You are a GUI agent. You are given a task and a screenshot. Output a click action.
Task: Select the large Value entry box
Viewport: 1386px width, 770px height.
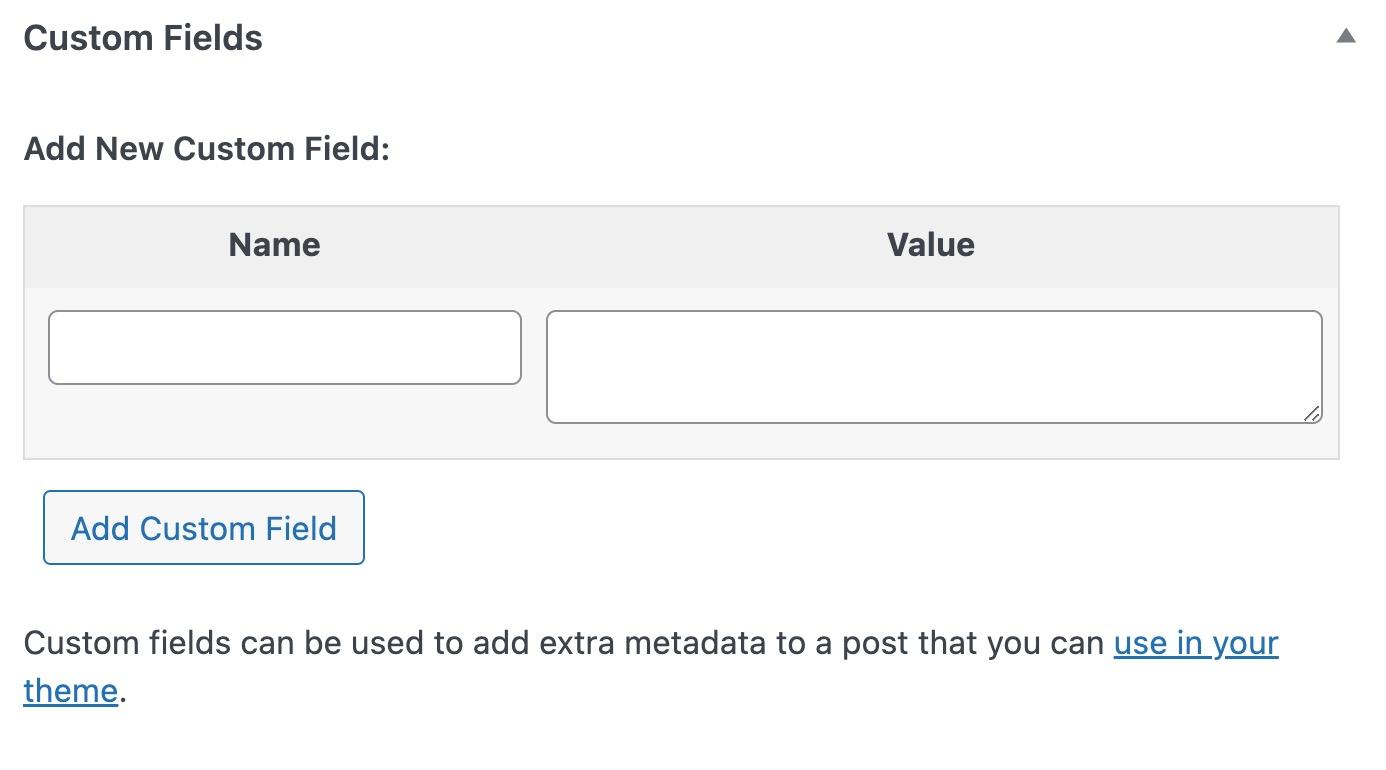pos(933,366)
